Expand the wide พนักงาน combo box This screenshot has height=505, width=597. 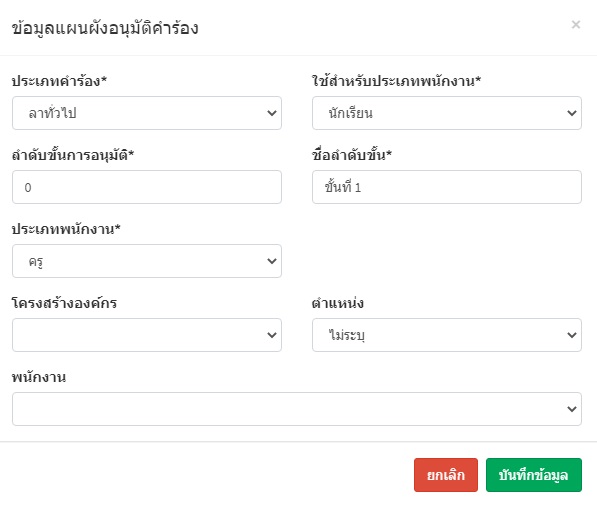click(297, 409)
